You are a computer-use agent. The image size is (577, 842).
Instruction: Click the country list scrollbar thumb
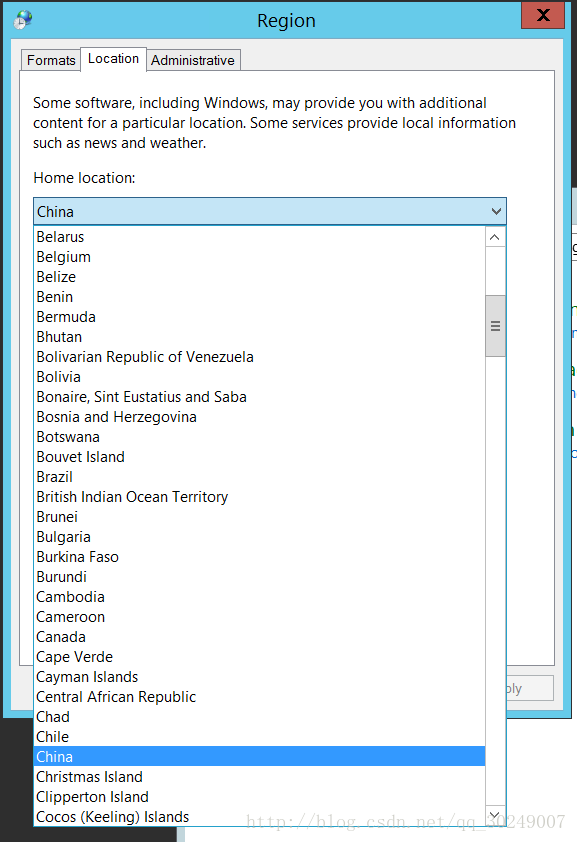click(495, 326)
